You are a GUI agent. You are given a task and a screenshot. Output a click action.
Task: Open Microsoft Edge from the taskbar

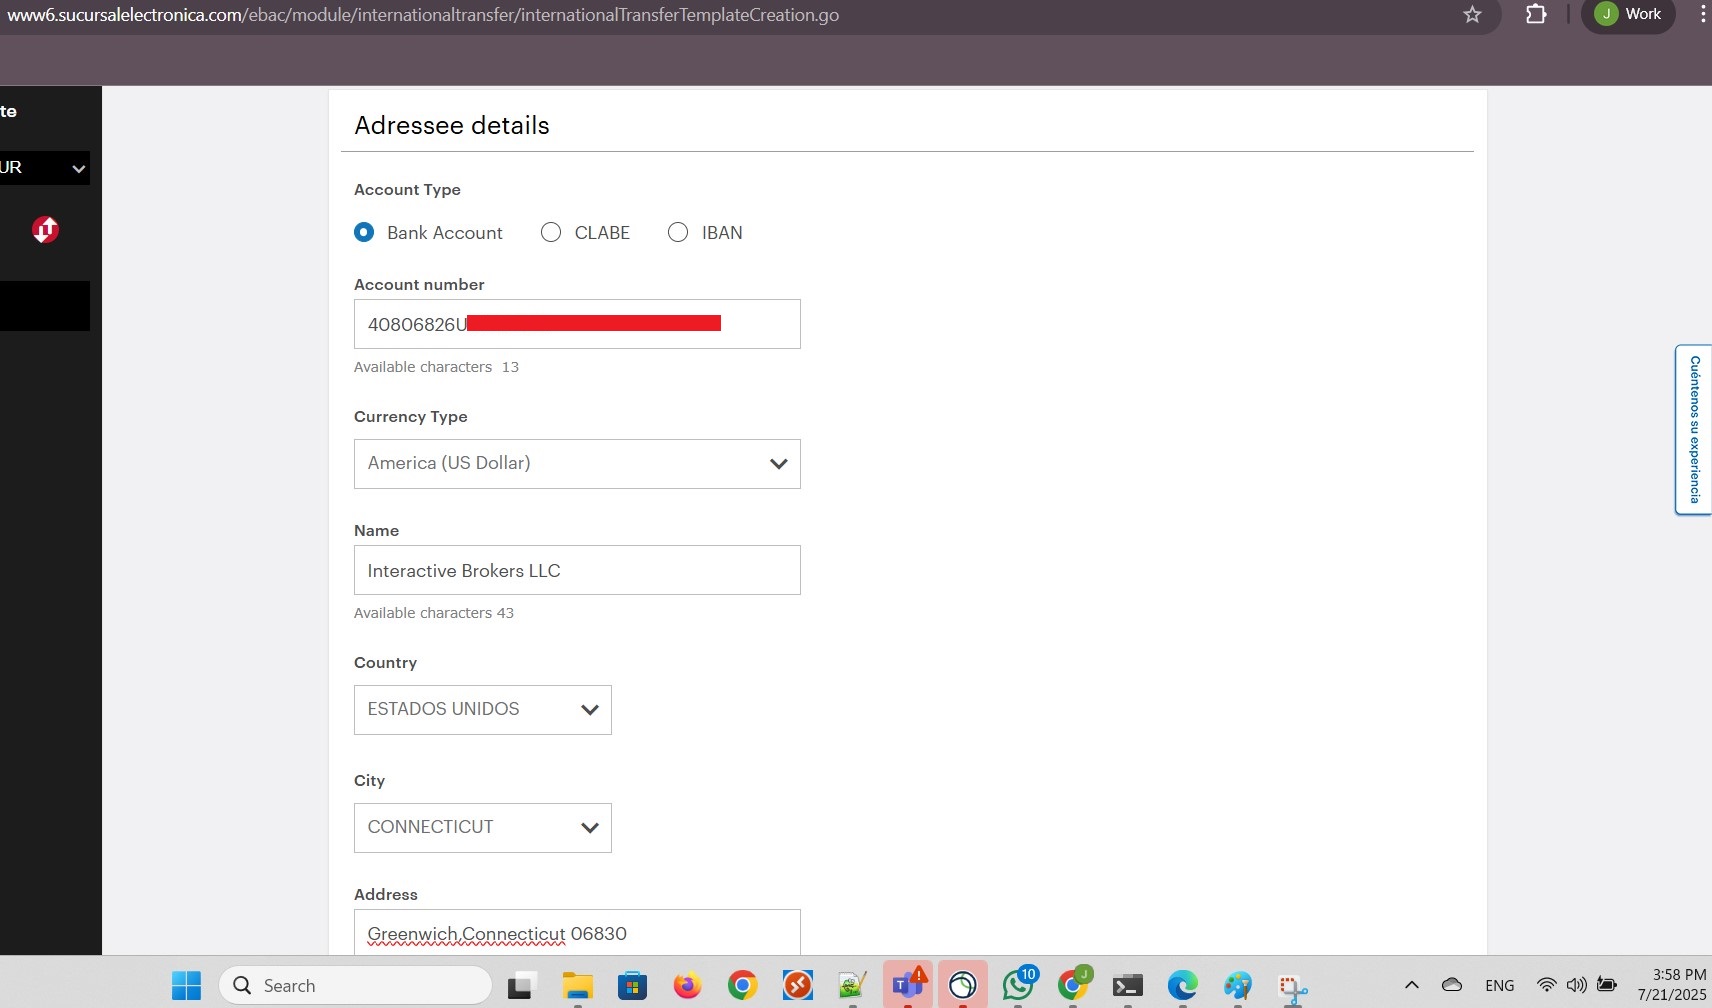pos(1183,986)
